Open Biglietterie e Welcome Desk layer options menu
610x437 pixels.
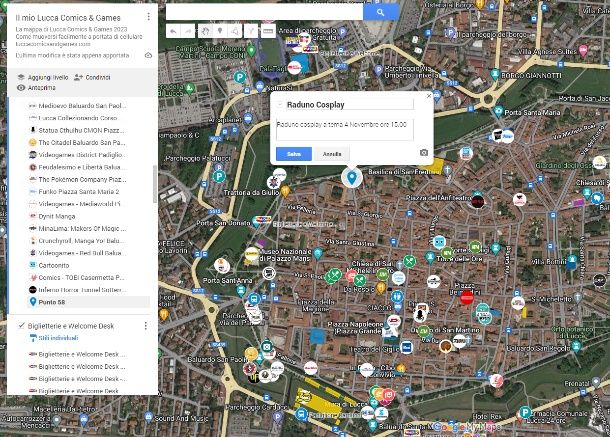pyautogui.click(x=145, y=326)
